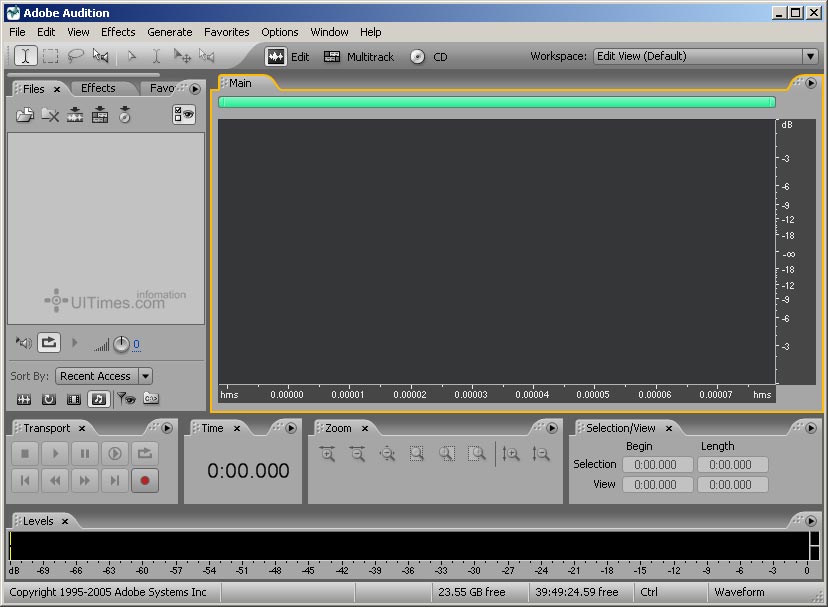Click the View Length time field
The image size is (828, 607).
click(732, 484)
